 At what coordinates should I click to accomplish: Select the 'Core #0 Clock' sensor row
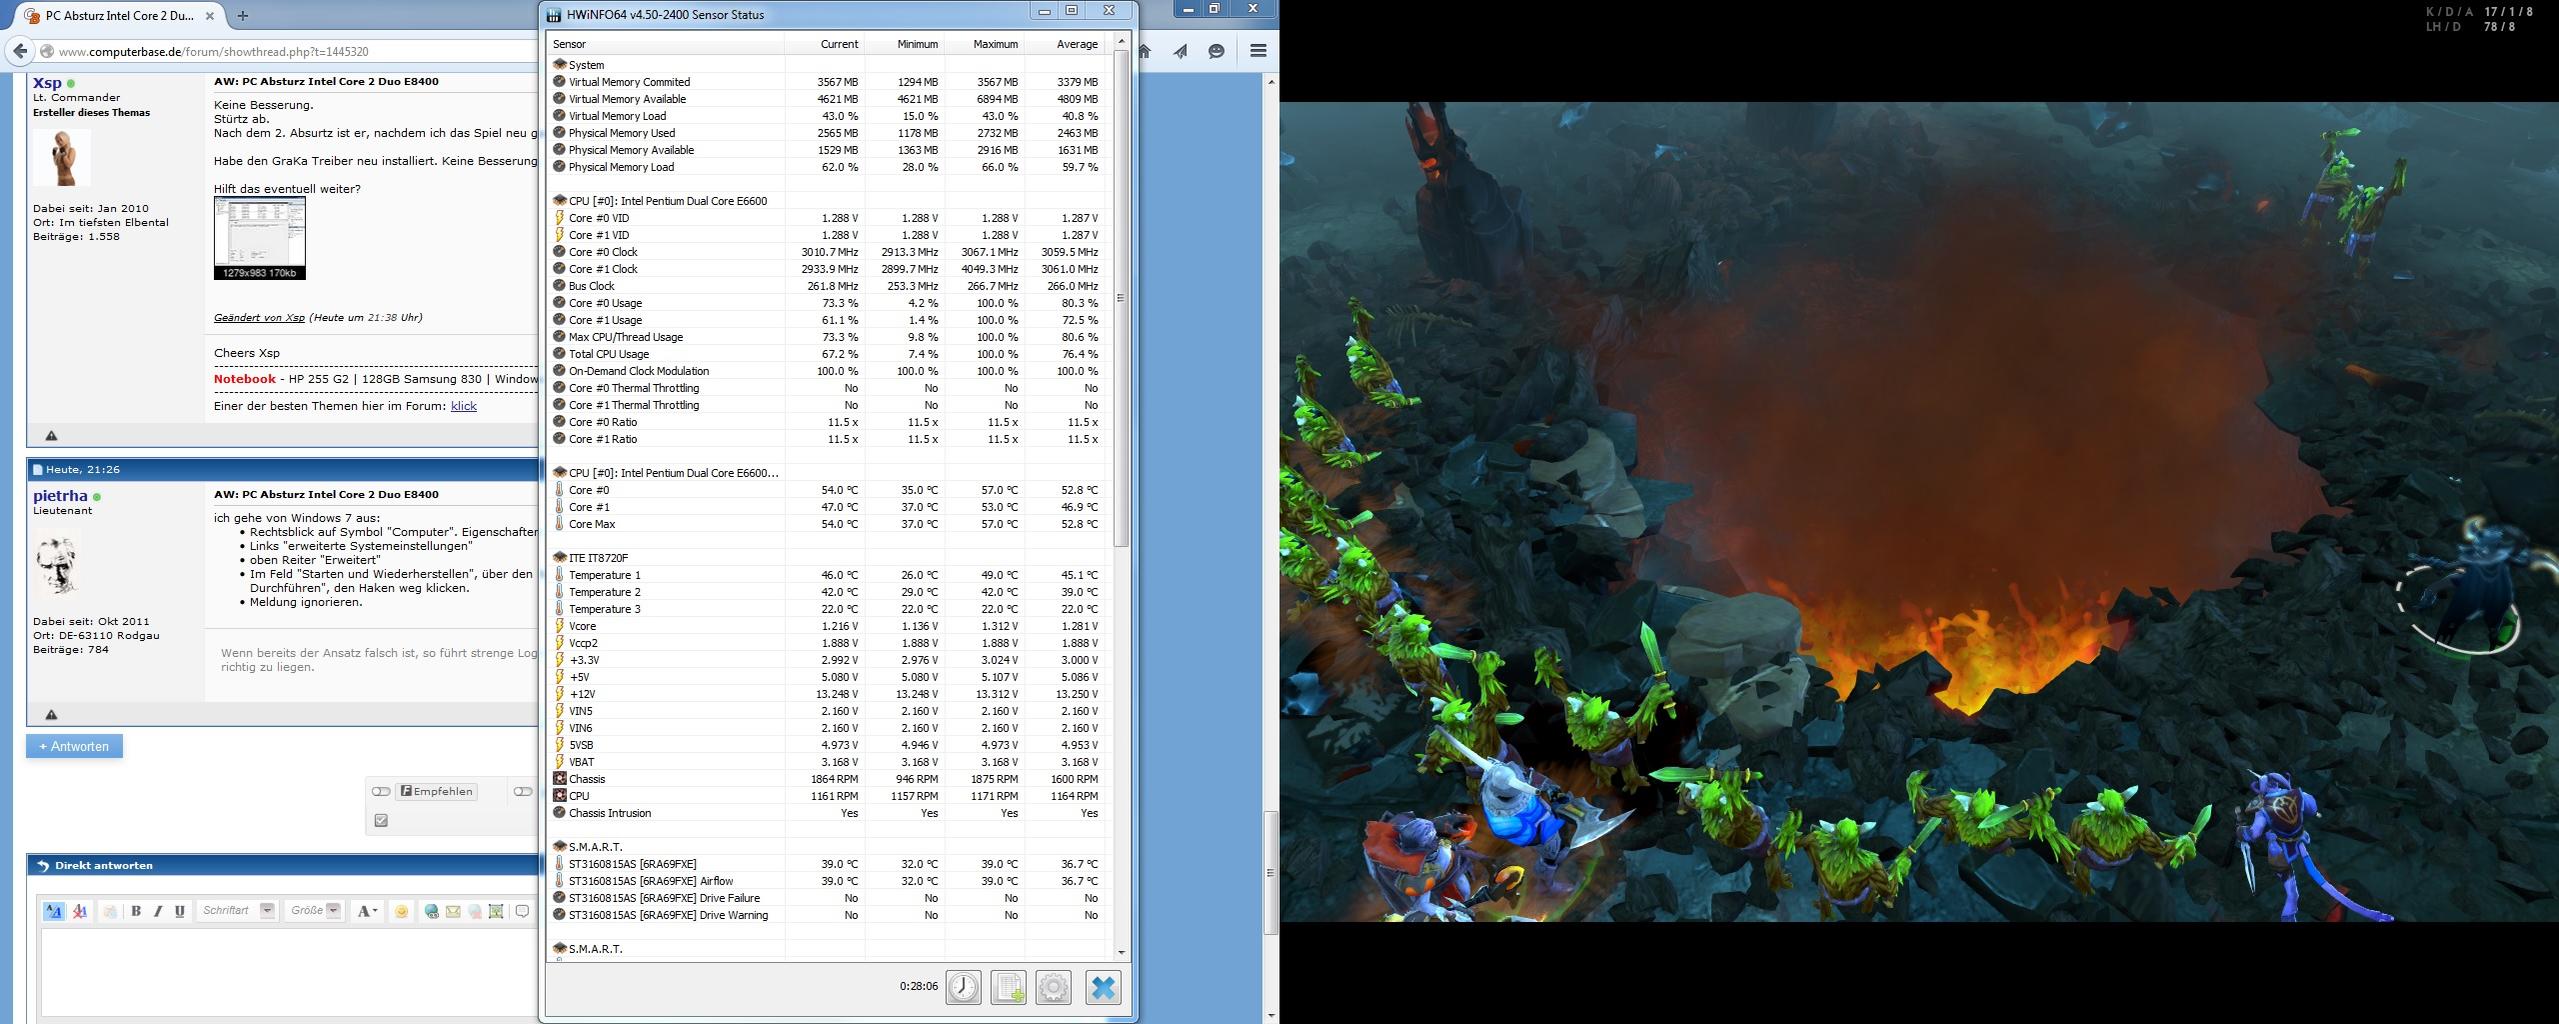click(826, 252)
